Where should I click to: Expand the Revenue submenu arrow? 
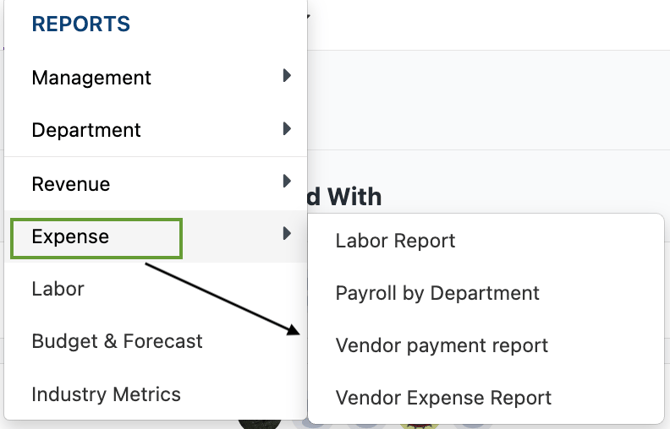[287, 182]
